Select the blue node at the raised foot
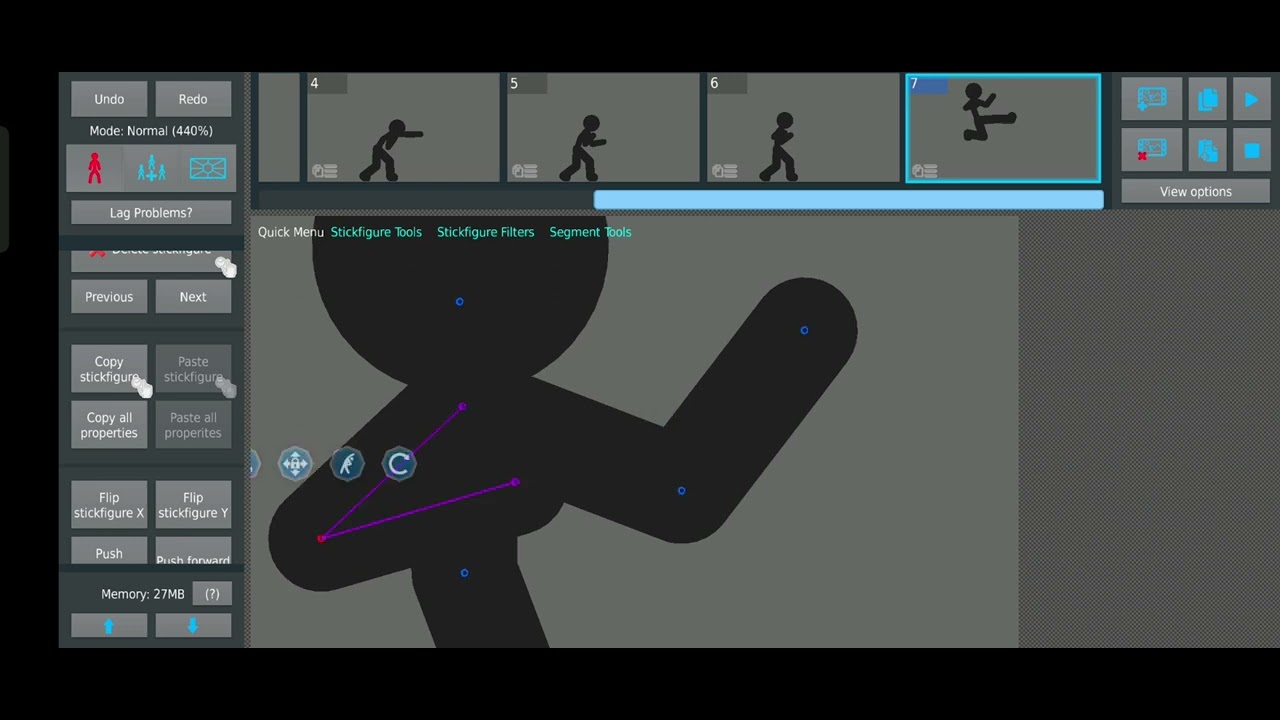Viewport: 1280px width, 720px height. pyautogui.click(x=804, y=330)
